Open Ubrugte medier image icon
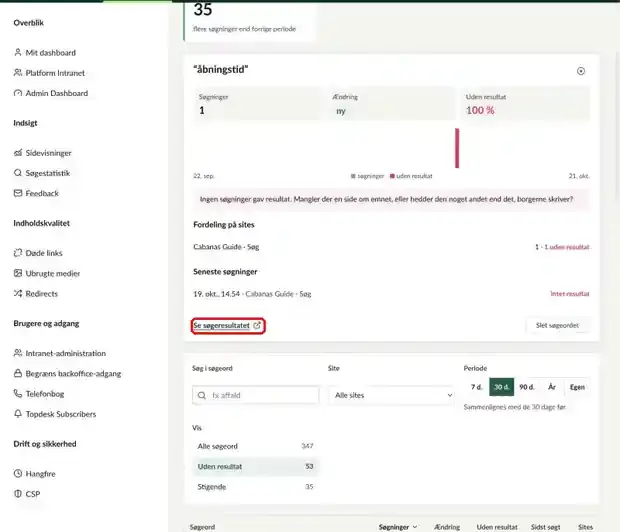This screenshot has height=532, width=620. [18, 273]
